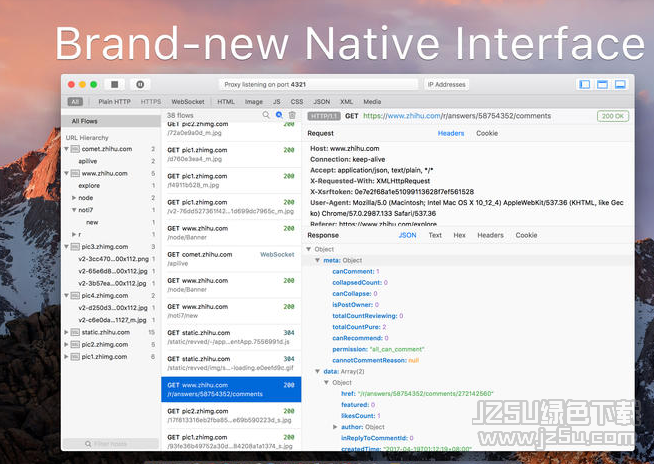Select All Flows in sidebar
The image size is (654, 464).
point(111,121)
